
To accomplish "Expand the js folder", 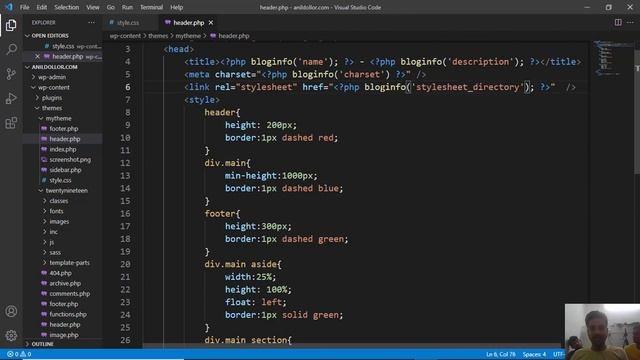I will 51,242.
